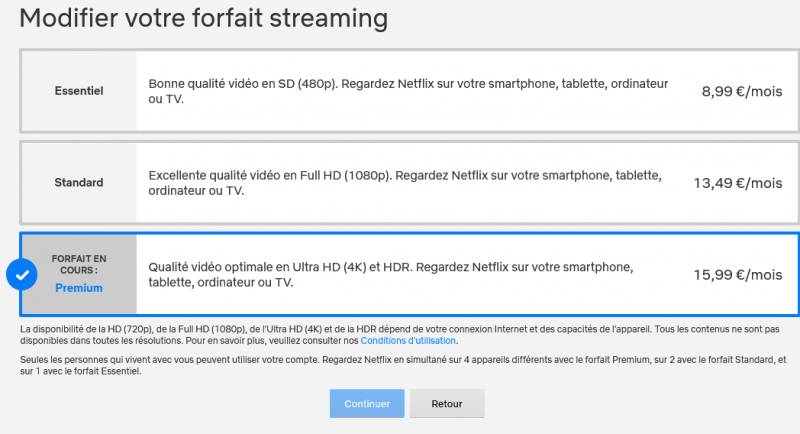Click the HD availability disclaimer paragraph
Image resolution: width=800 pixels, height=434 pixels.
(398, 328)
